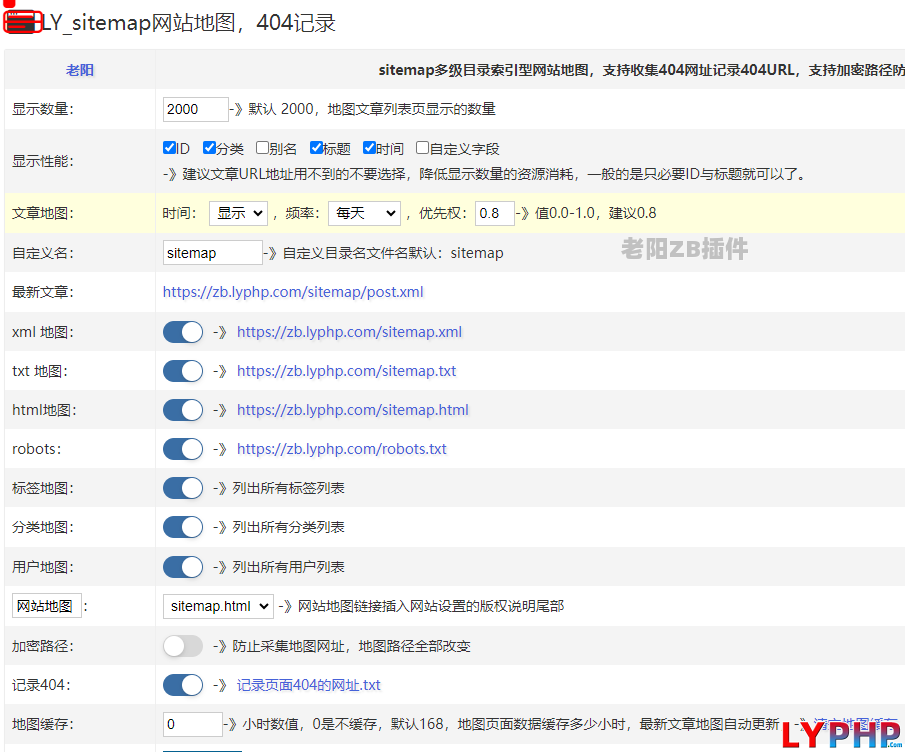This screenshot has height=752, width=905.
Task: Click the 自定义名 sitemap text field
Action: 211,253
